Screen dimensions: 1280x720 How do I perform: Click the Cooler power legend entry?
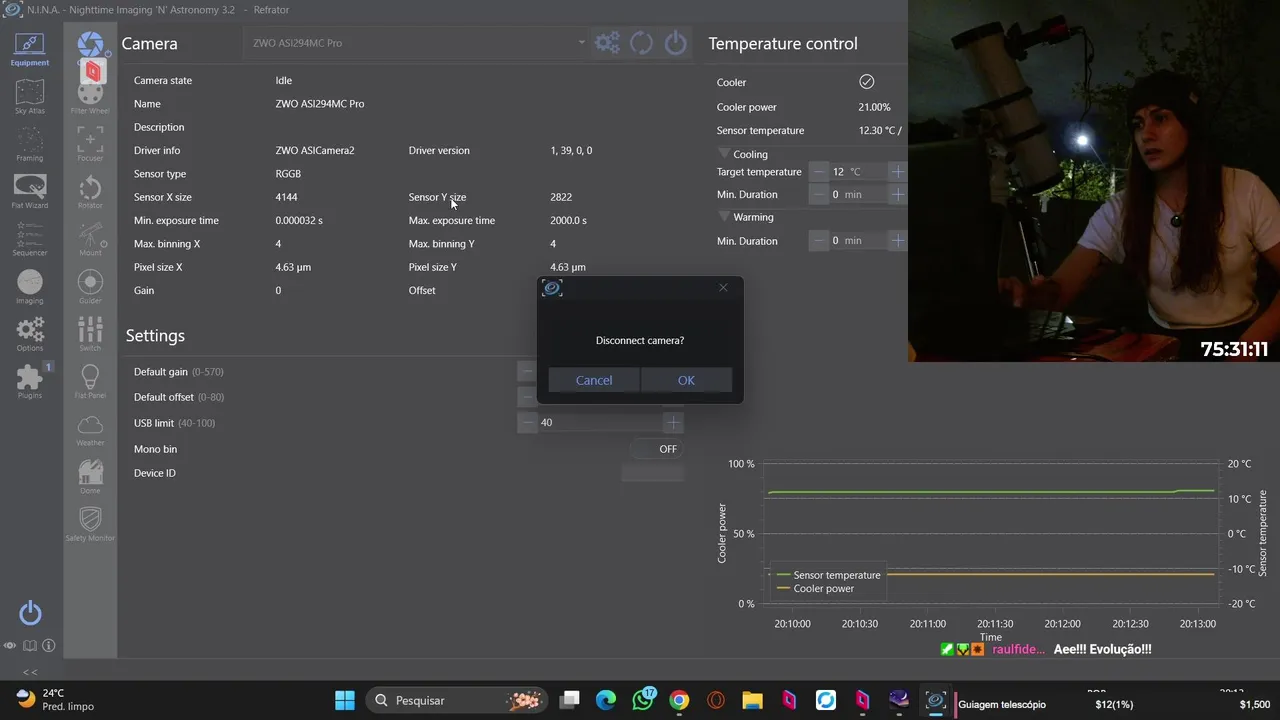pos(815,589)
